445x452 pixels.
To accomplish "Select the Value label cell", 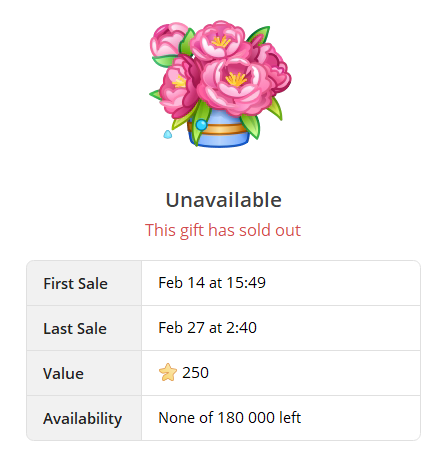I will tap(84, 373).
